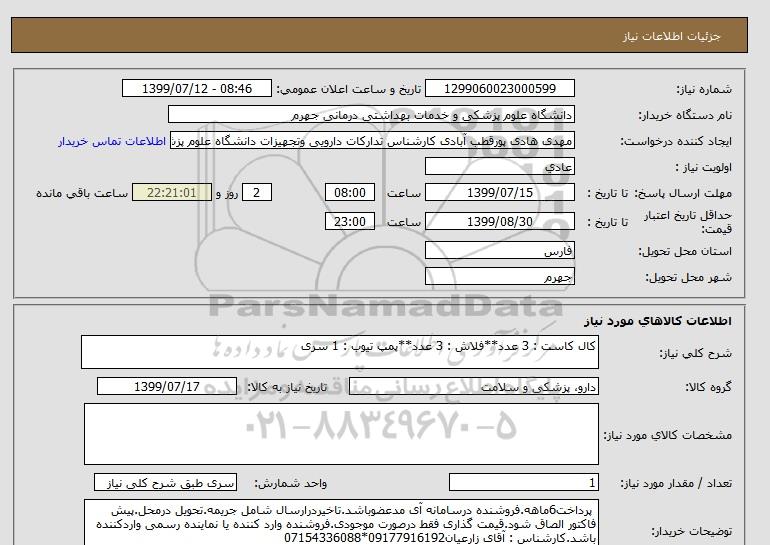Click the need number field 1299060023000599
Viewport: 770px width, 545px height.
[x=499, y=88]
